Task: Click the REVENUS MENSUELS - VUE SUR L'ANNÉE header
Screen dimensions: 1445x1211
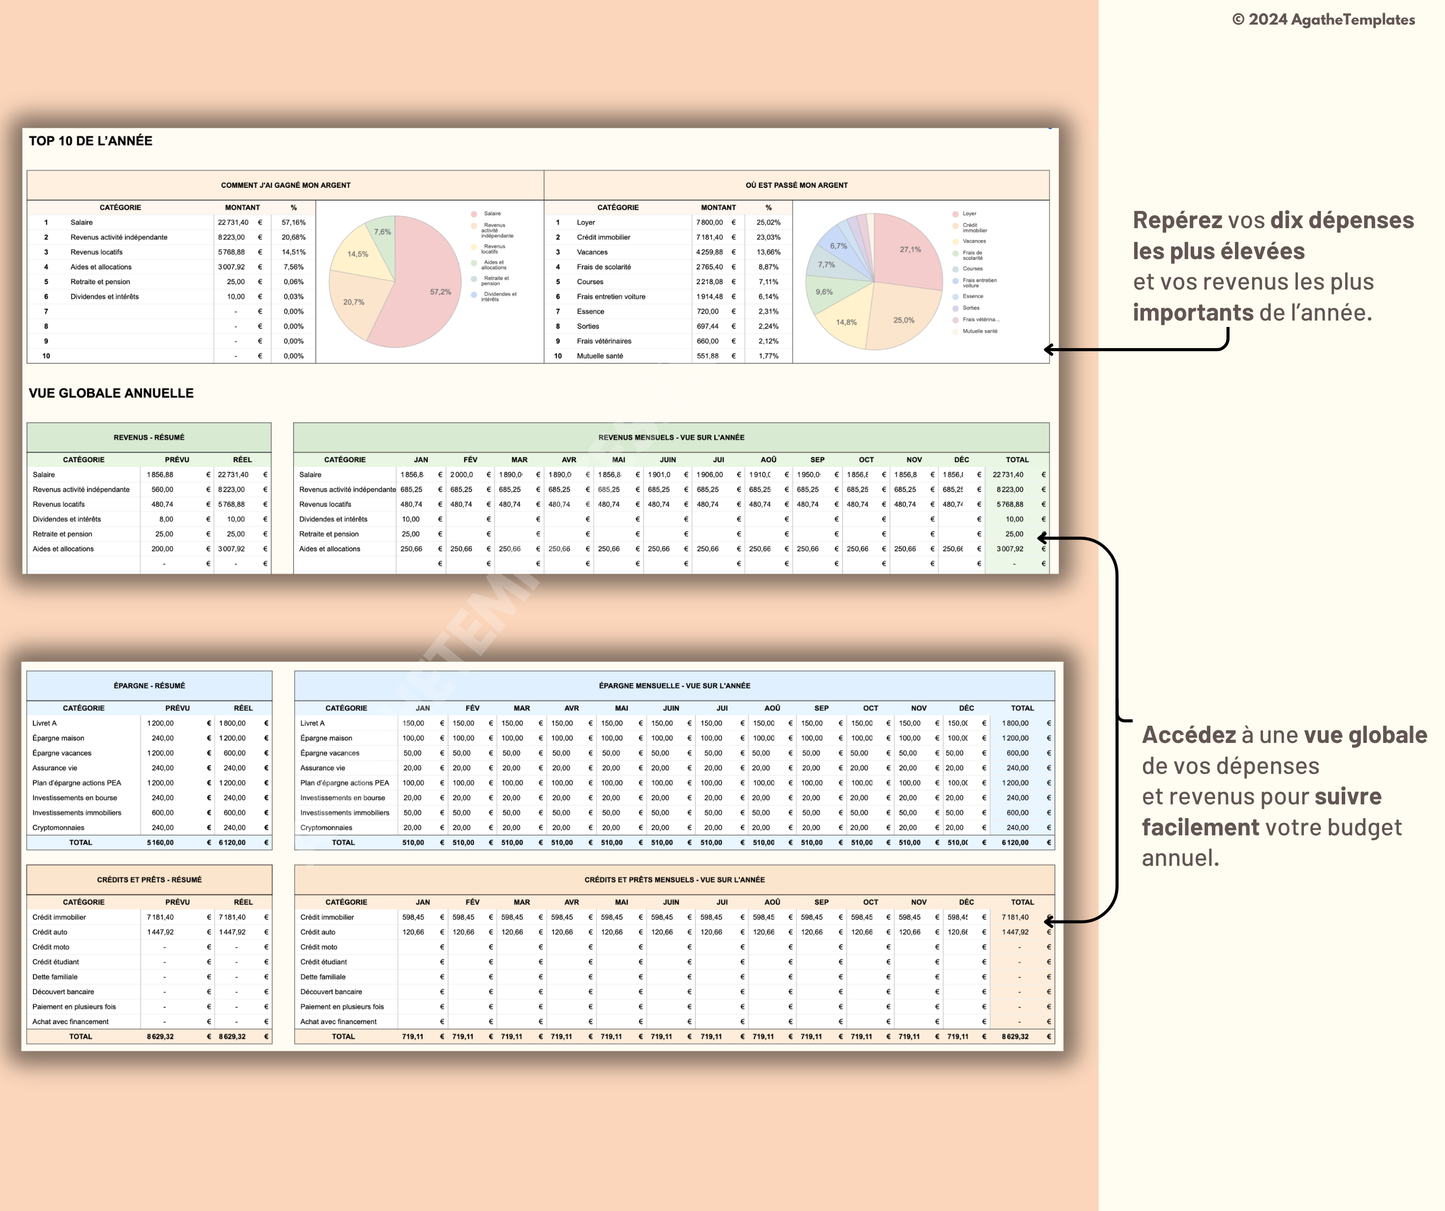Action: 670,437
